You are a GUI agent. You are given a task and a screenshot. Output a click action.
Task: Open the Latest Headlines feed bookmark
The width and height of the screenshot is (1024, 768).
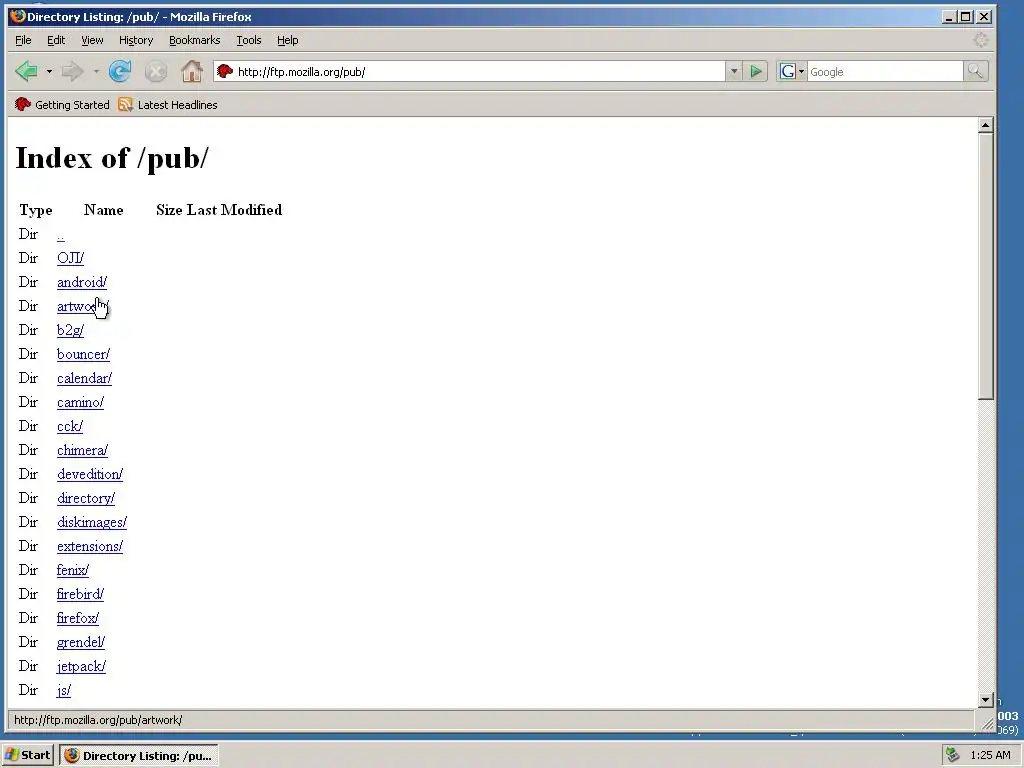click(168, 104)
